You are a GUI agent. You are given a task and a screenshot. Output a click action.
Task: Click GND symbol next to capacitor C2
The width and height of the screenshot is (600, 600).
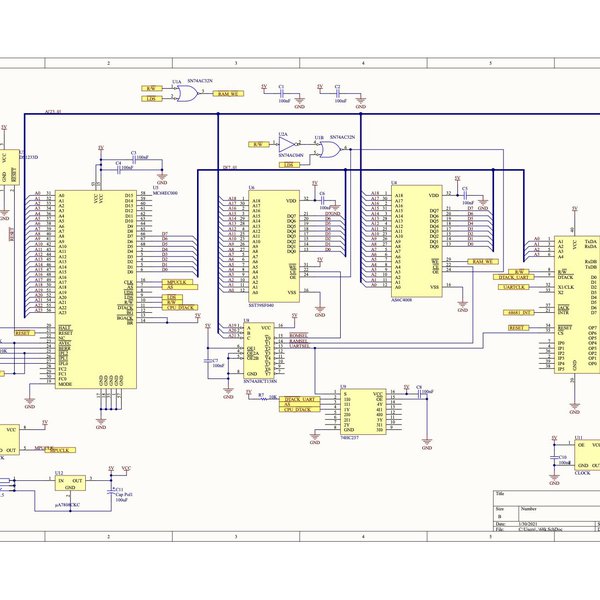tap(360, 103)
